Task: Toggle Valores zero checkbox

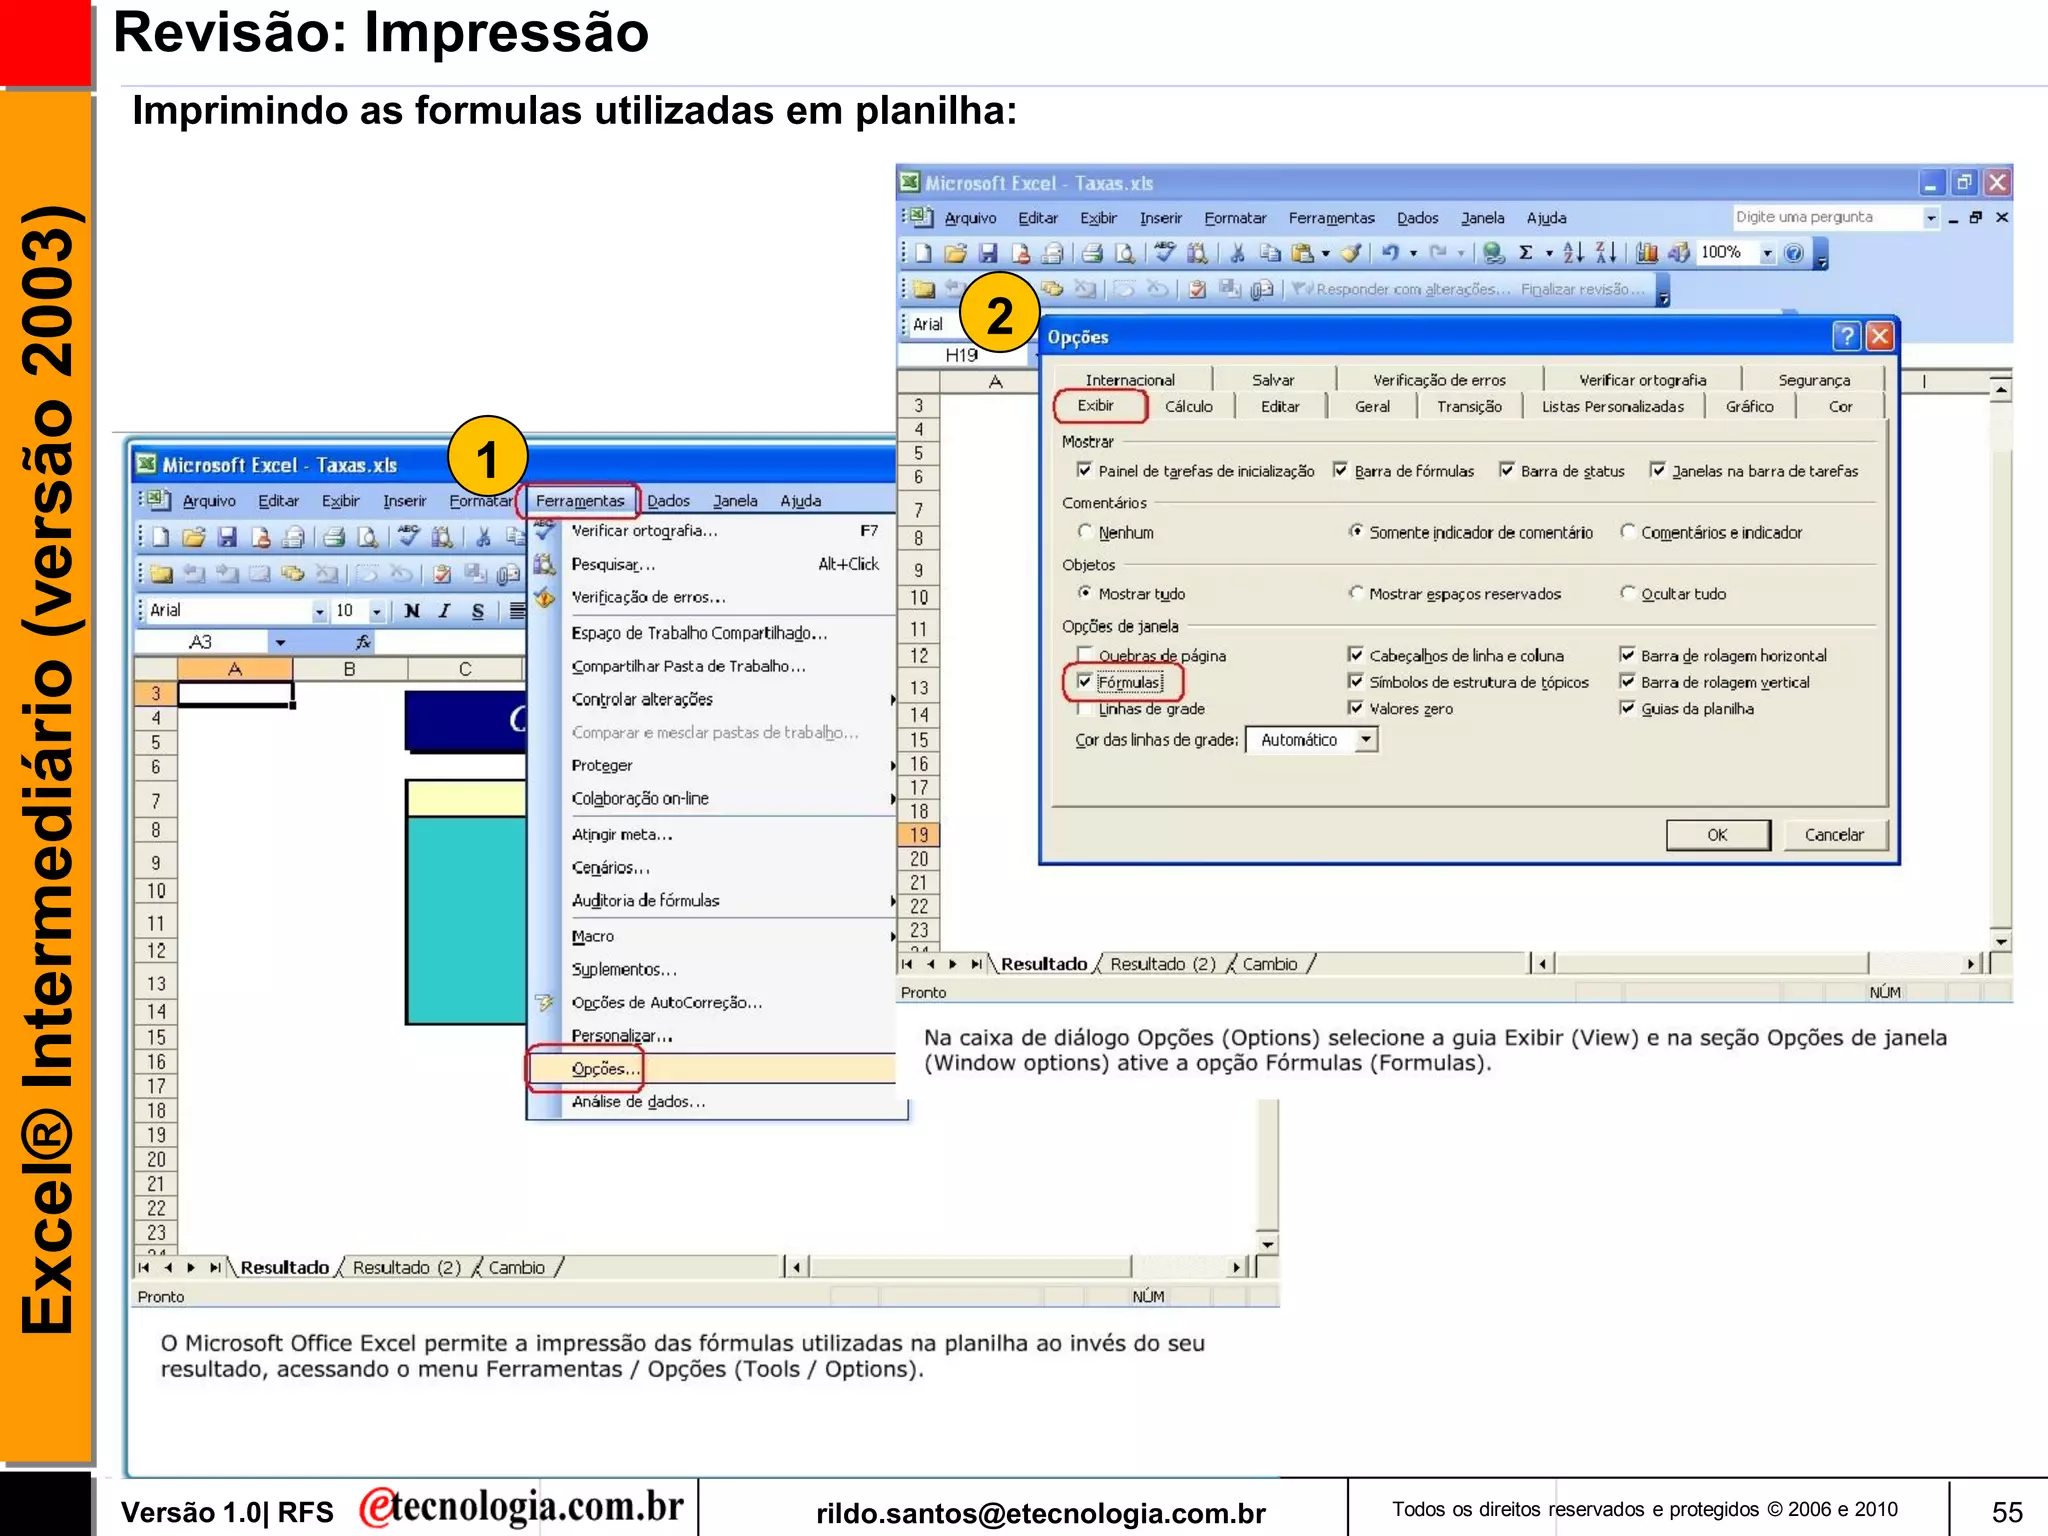Action: click(1356, 708)
